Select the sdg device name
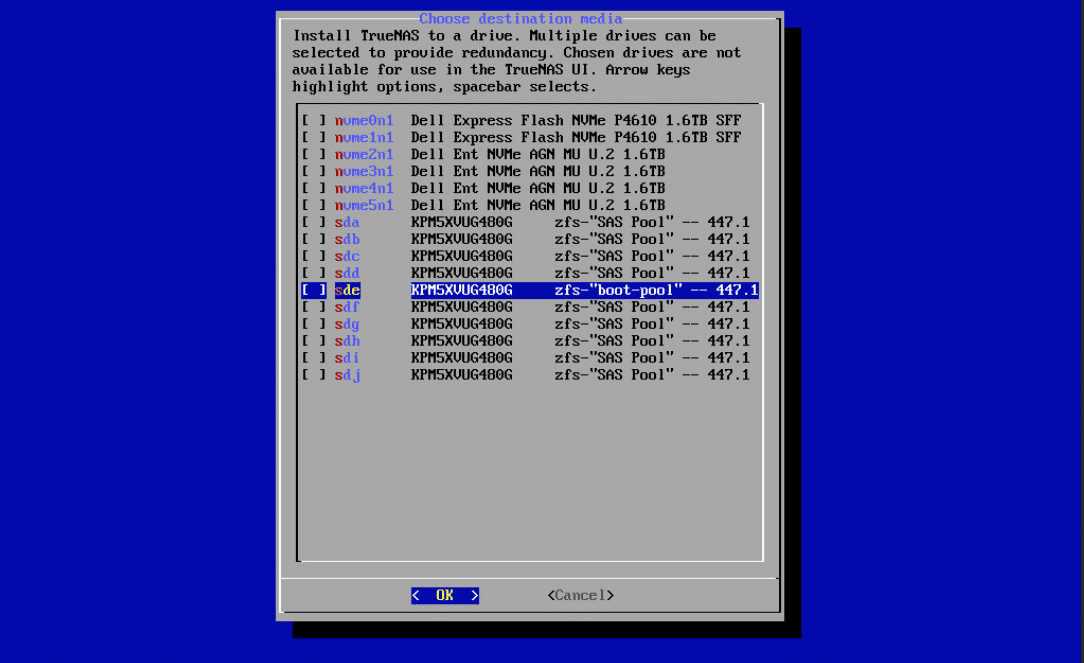1084x663 pixels. (347, 324)
